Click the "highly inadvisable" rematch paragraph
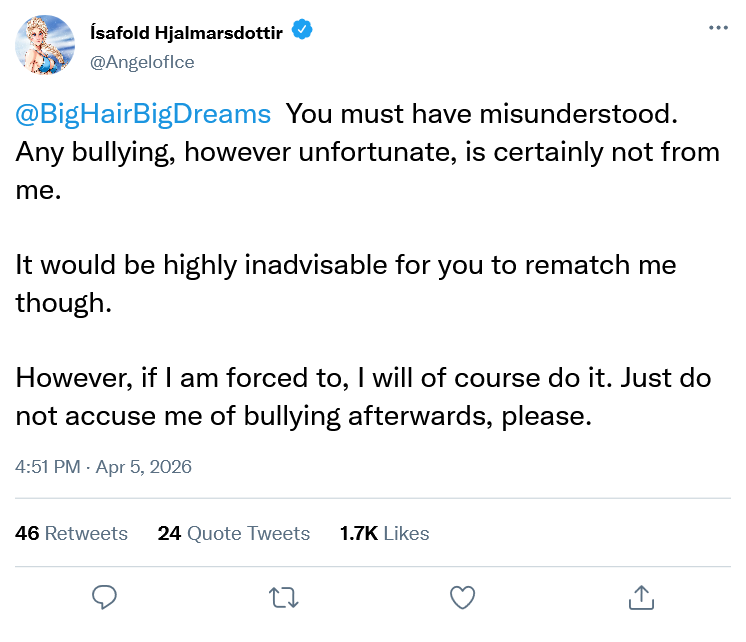 [x=345, y=266]
